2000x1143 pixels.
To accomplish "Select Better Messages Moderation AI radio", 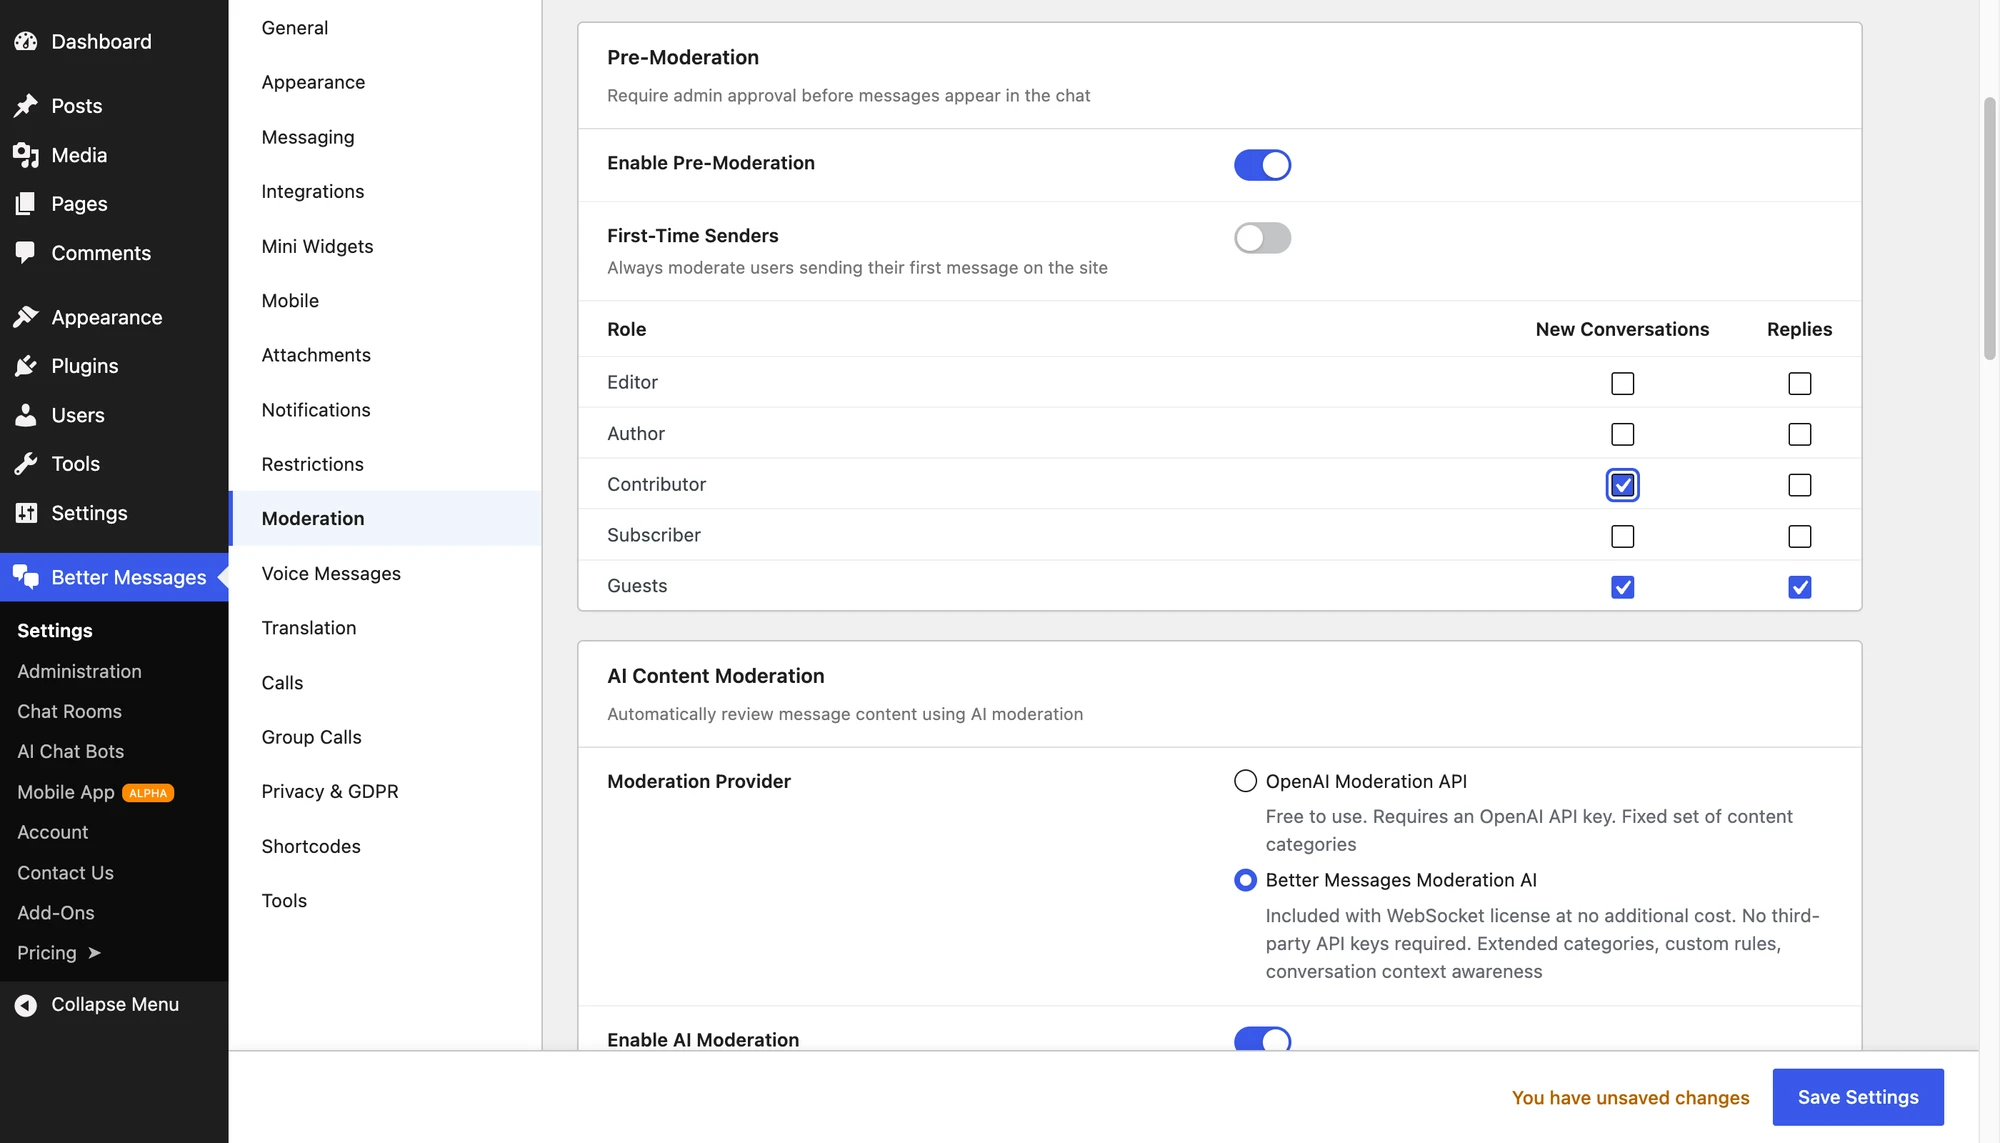I will click(x=1245, y=880).
